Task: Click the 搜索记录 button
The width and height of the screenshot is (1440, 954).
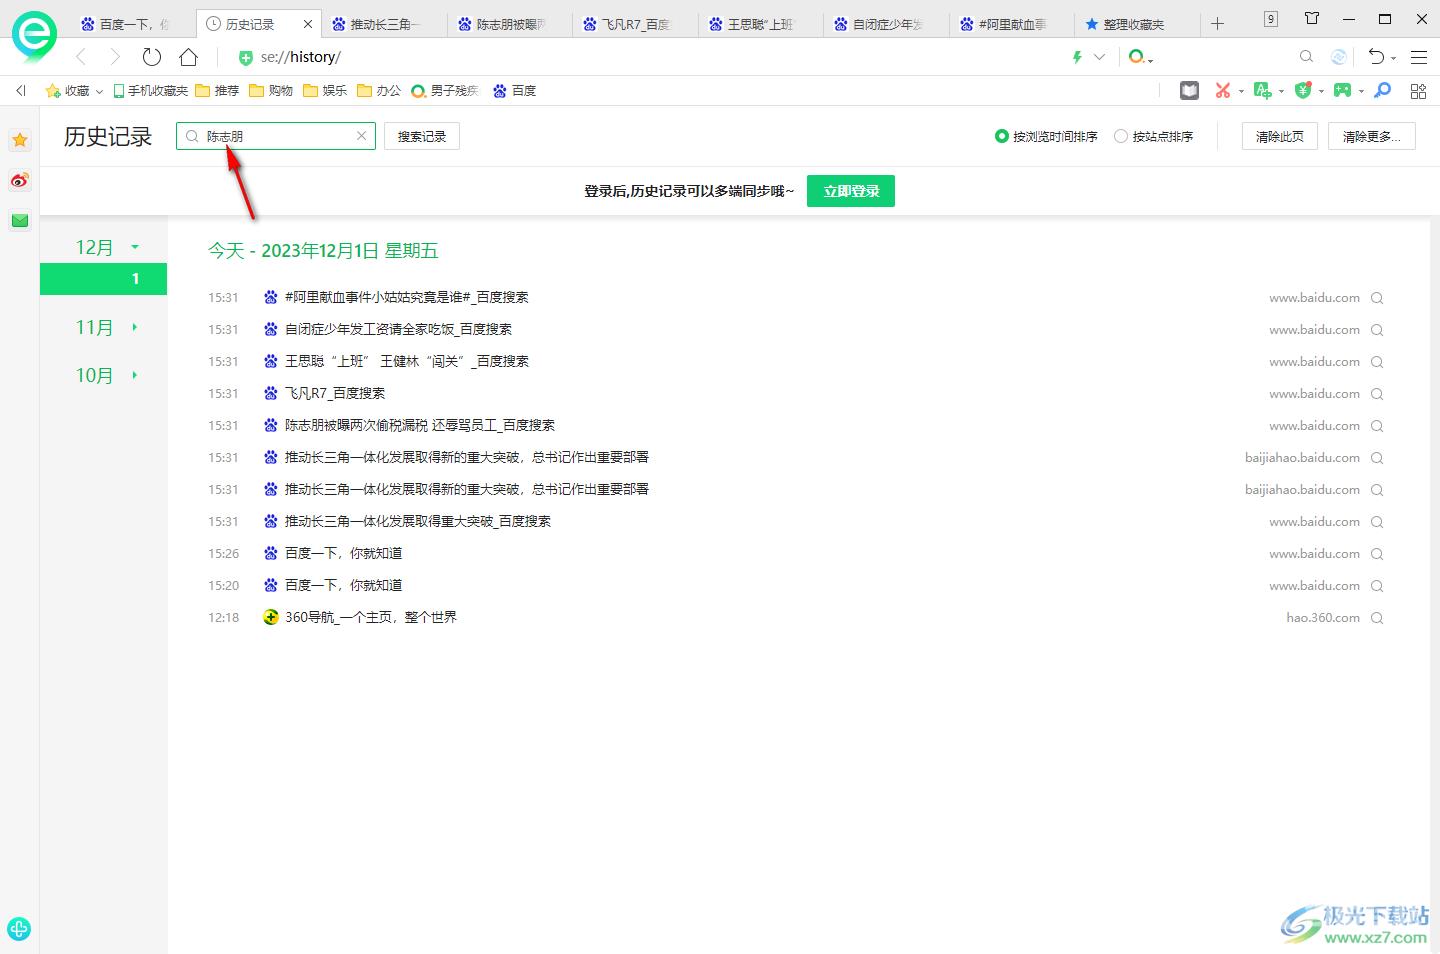Action: click(x=422, y=136)
